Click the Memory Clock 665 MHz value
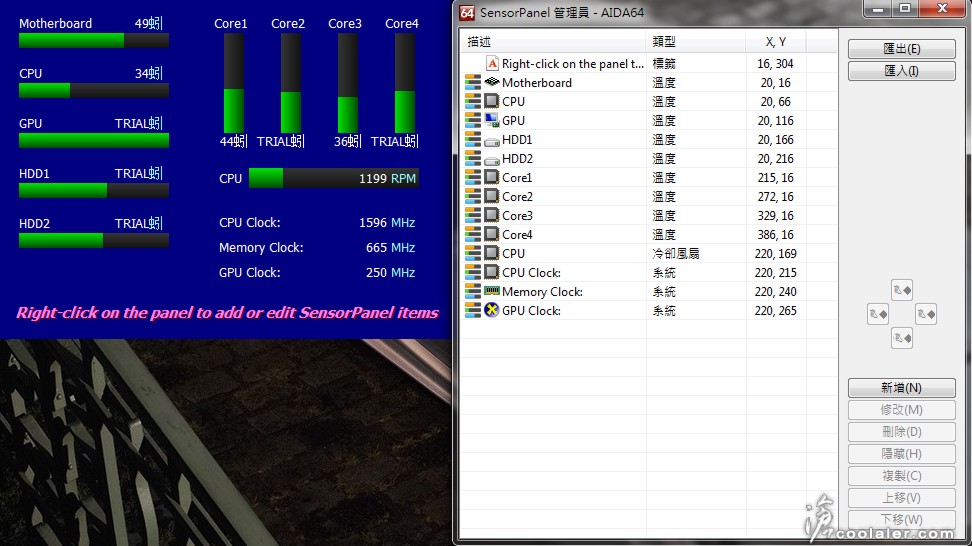This screenshot has height=546, width=972. point(391,247)
